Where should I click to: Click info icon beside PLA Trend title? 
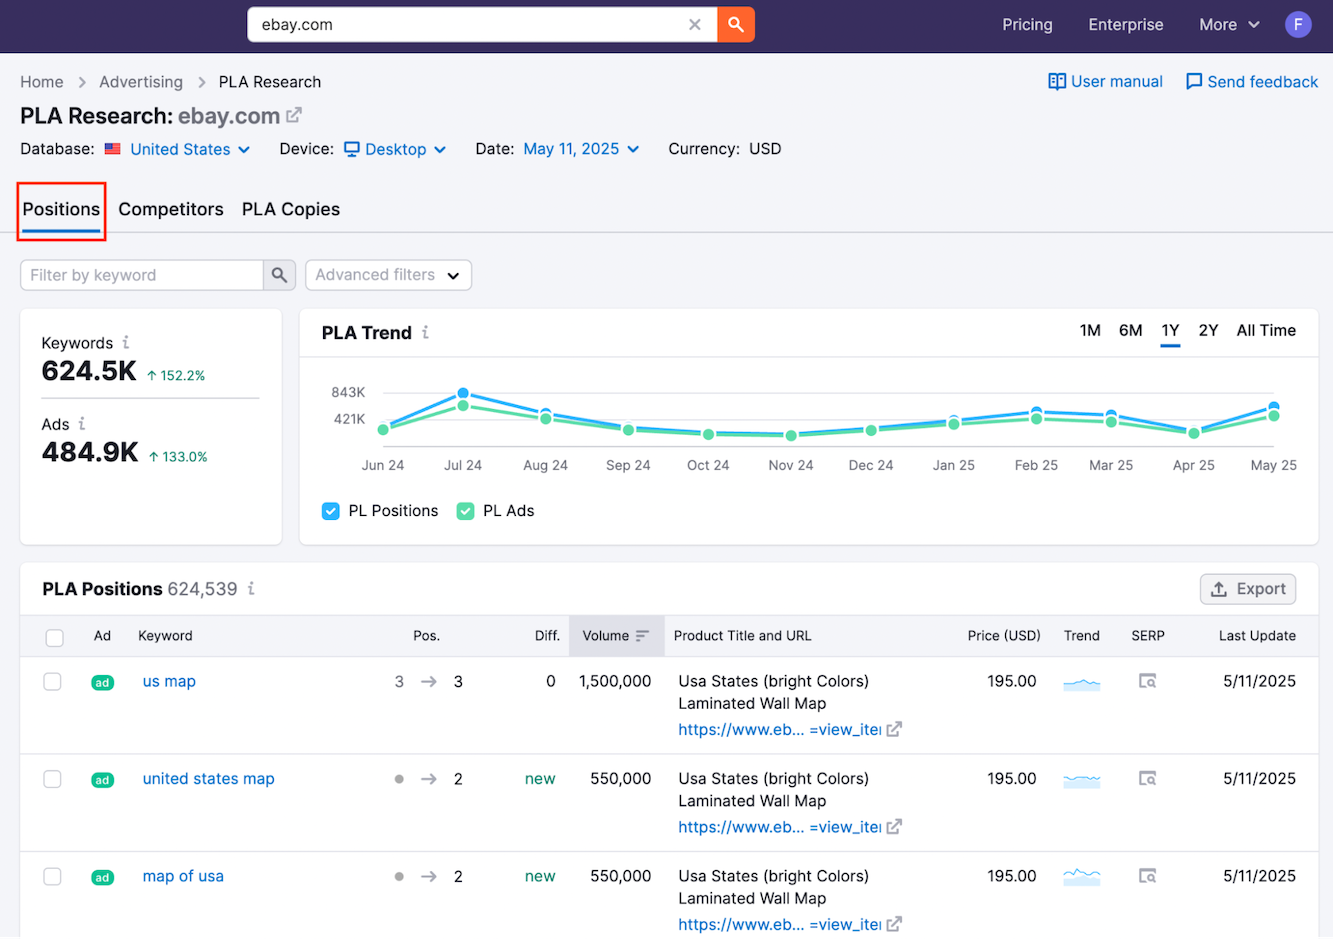click(x=426, y=333)
